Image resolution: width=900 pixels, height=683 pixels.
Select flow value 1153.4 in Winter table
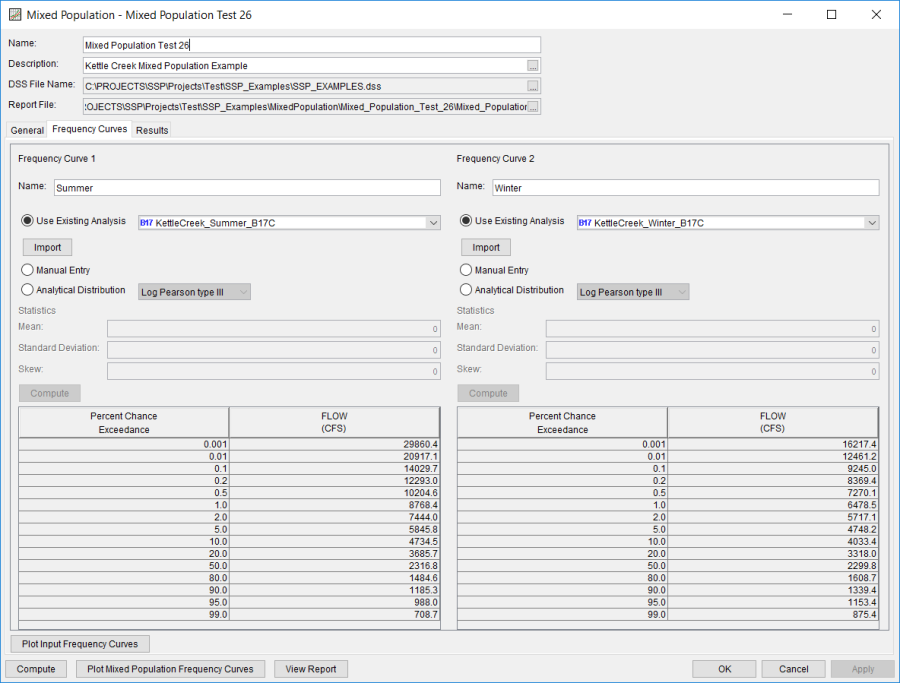[x=773, y=602]
